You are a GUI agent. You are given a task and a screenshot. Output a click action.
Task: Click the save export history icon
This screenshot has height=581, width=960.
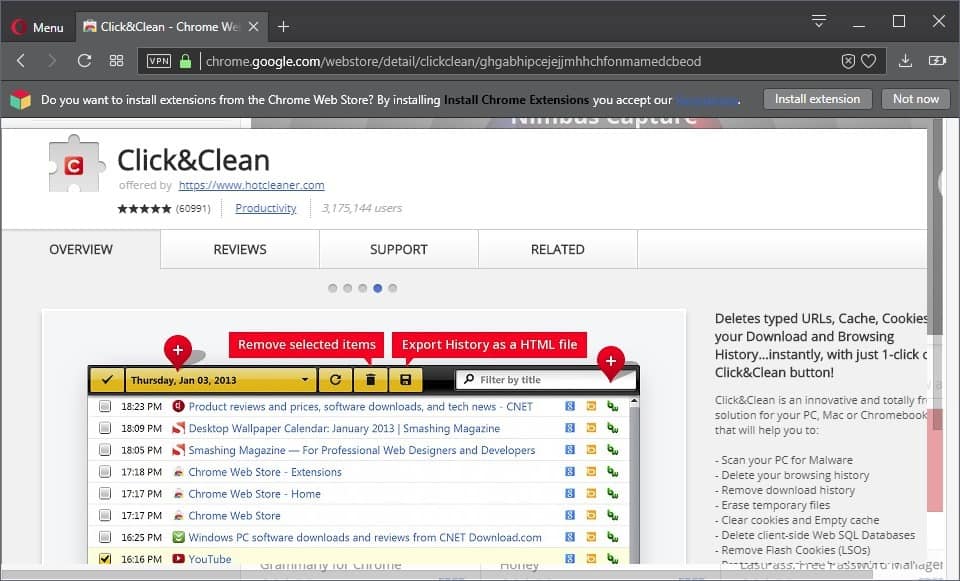point(405,380)
